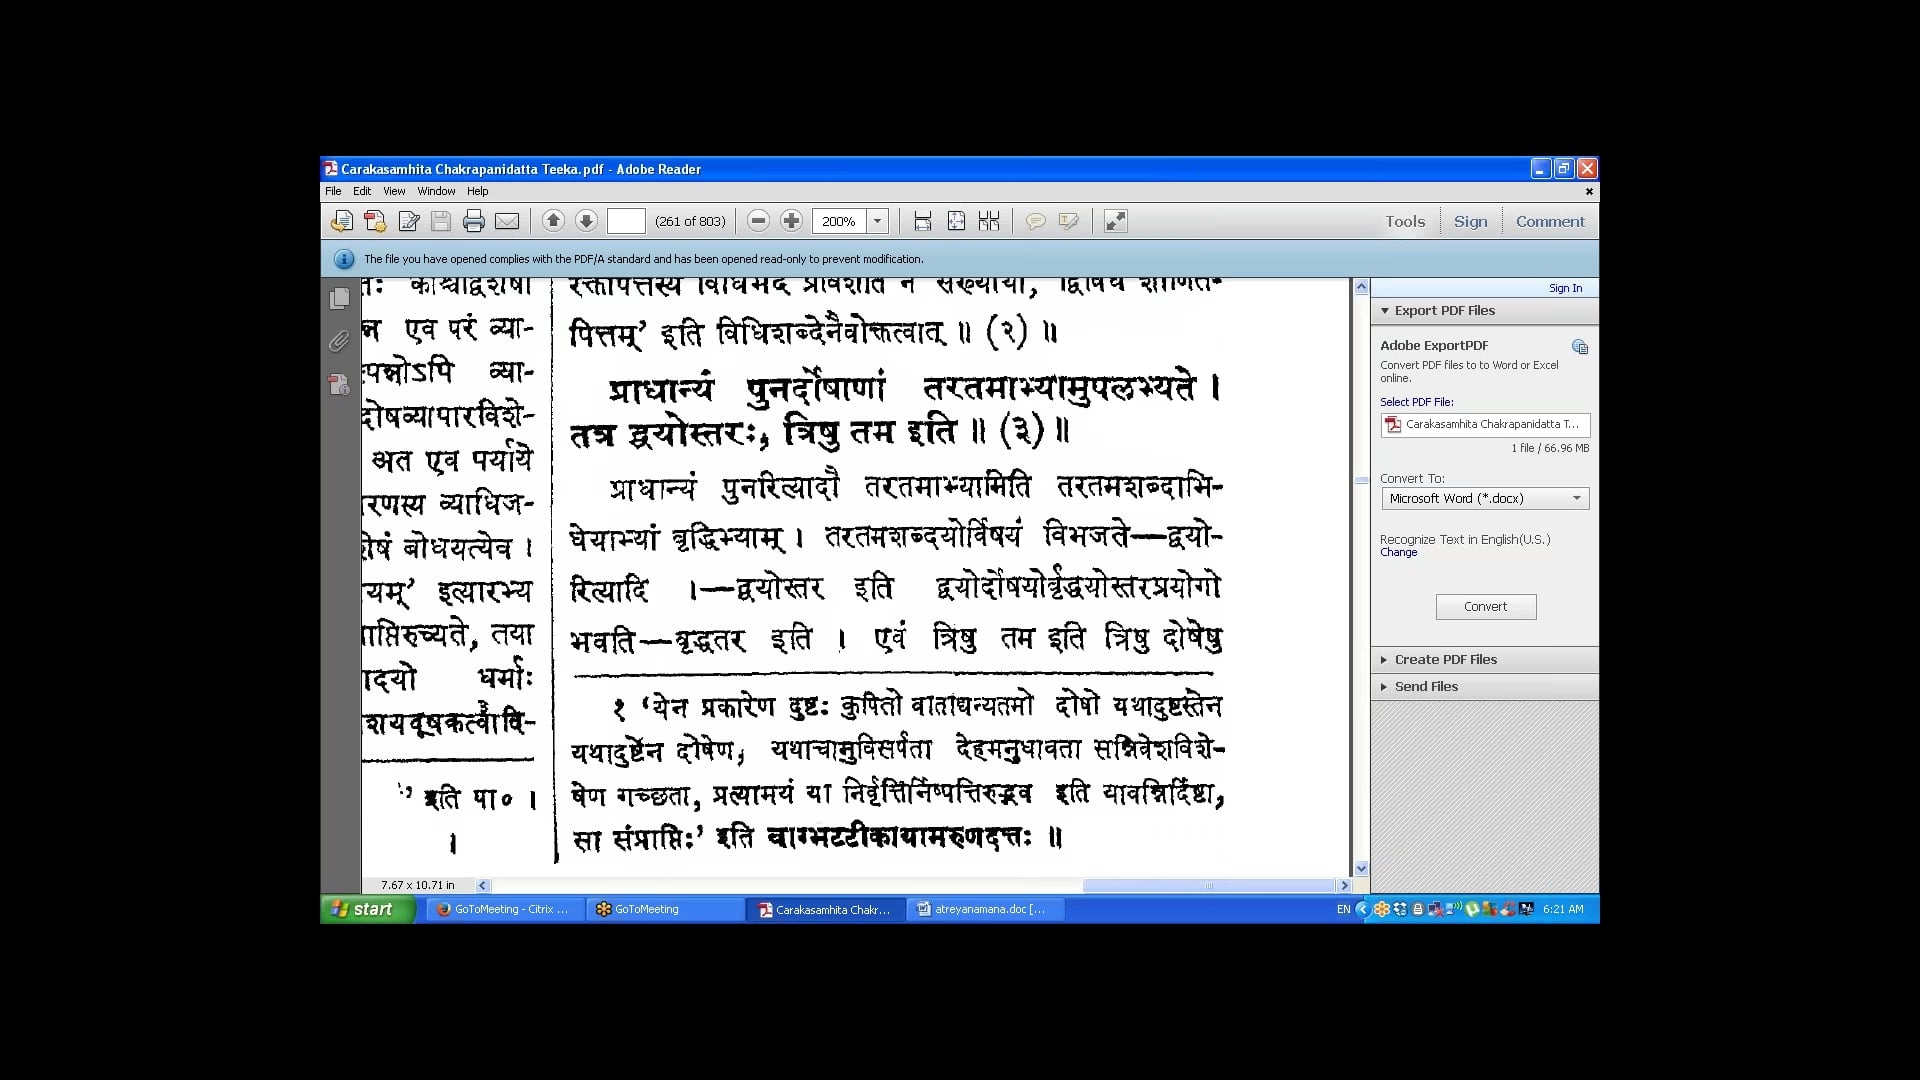Go to next page arrow
This screenshot has width=1920, height=1080.
586,221
